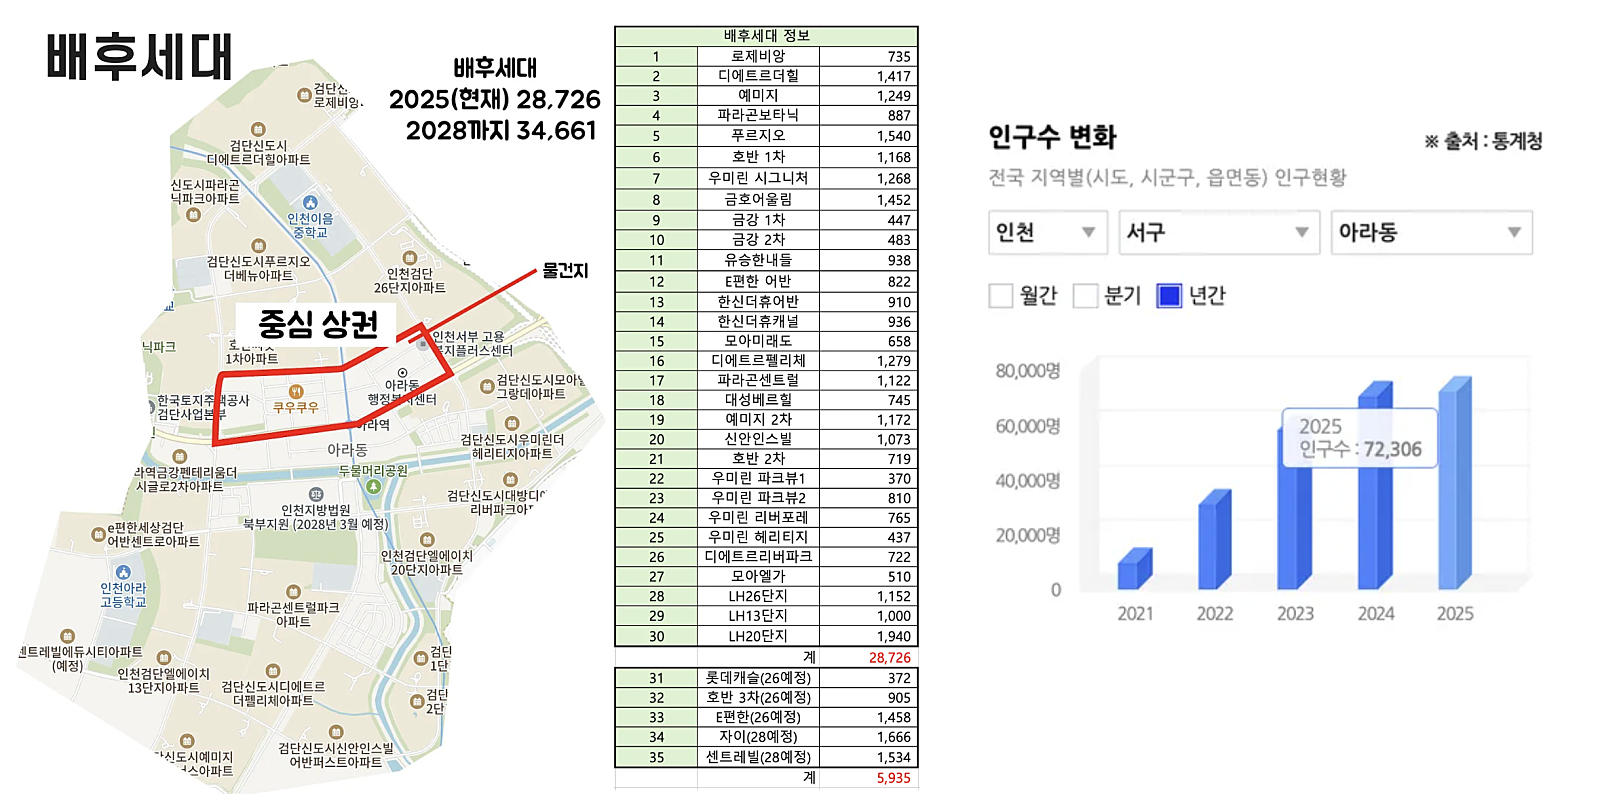Screen dimensions: 1600x794
Task: Select the red 28,726 total cell
Action: click(868, 658)
